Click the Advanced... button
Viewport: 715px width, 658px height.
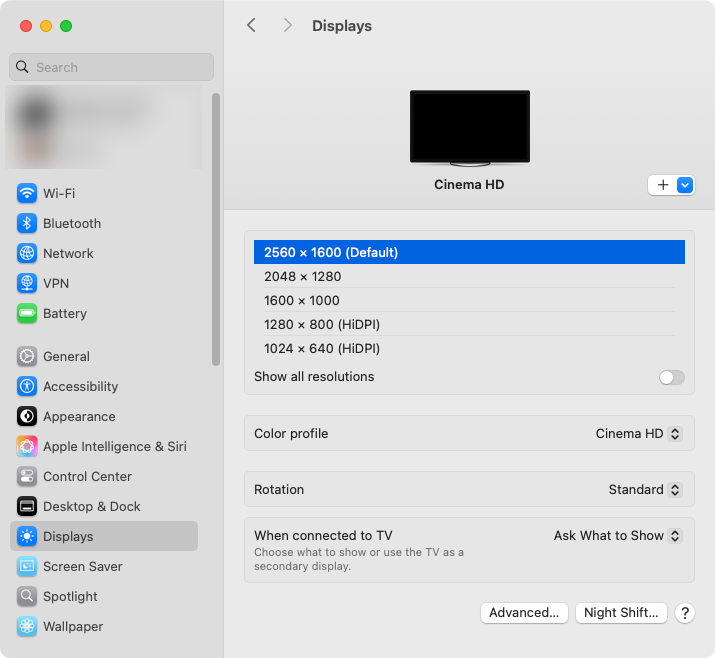coord(524,613)
